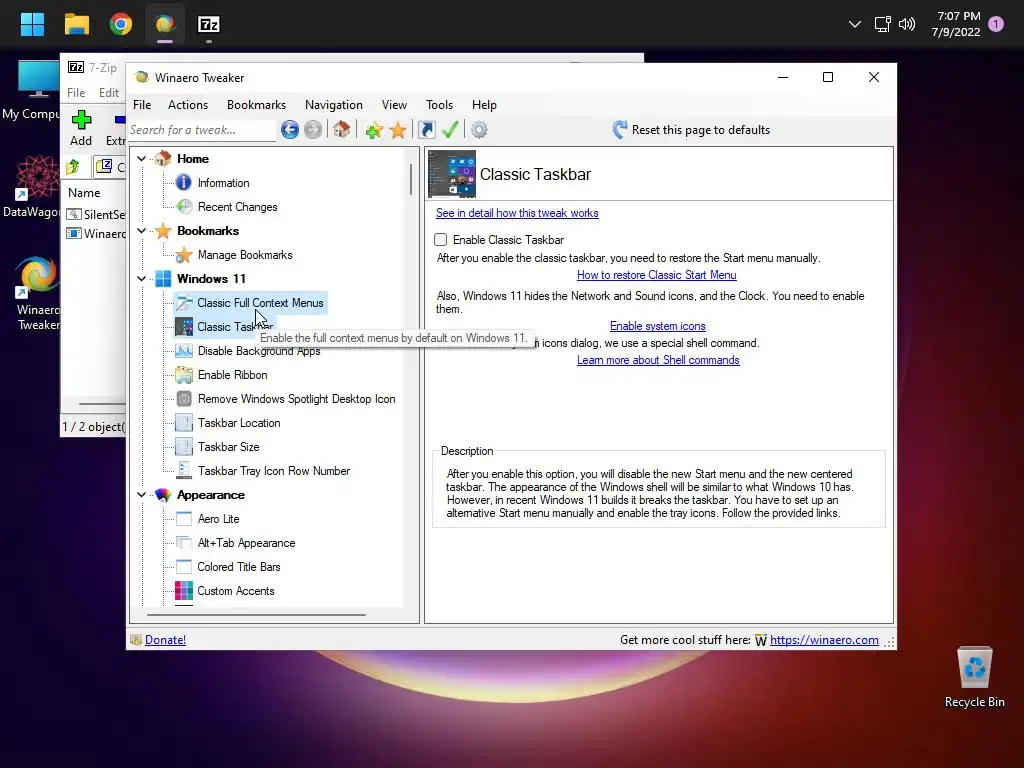Add bookmark using green plus star icon
The height and width of the screenshot is (768, 1024).
pyautogui.click(x=374, y=130)
